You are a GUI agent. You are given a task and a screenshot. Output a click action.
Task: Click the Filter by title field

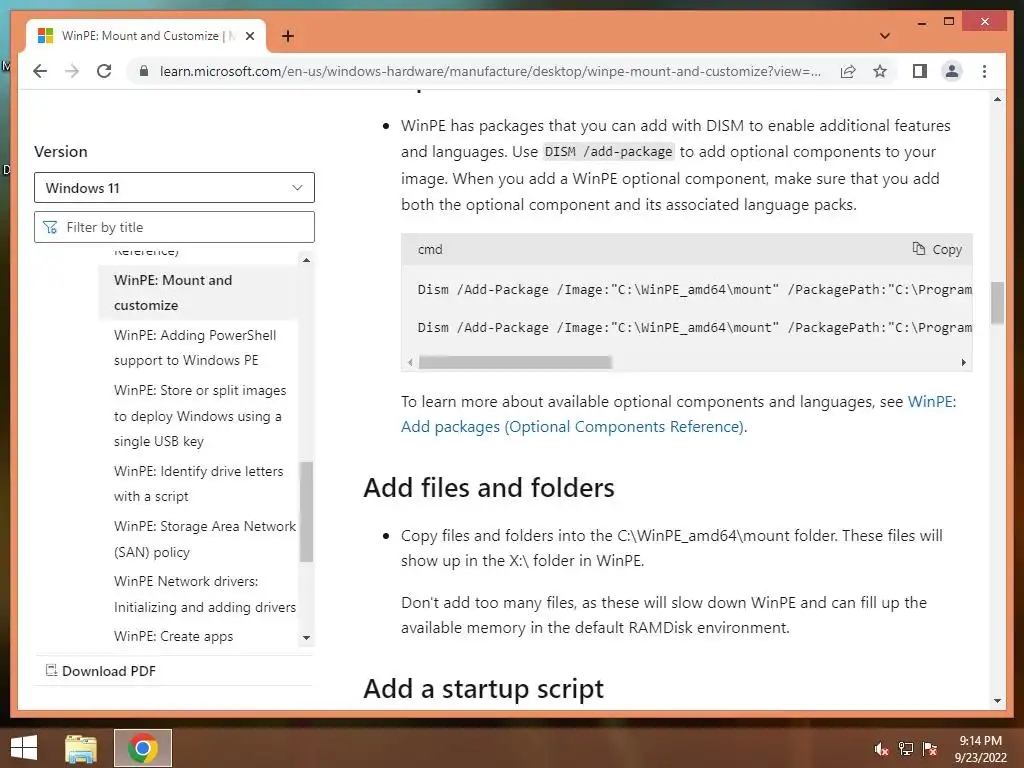[174, 227]
